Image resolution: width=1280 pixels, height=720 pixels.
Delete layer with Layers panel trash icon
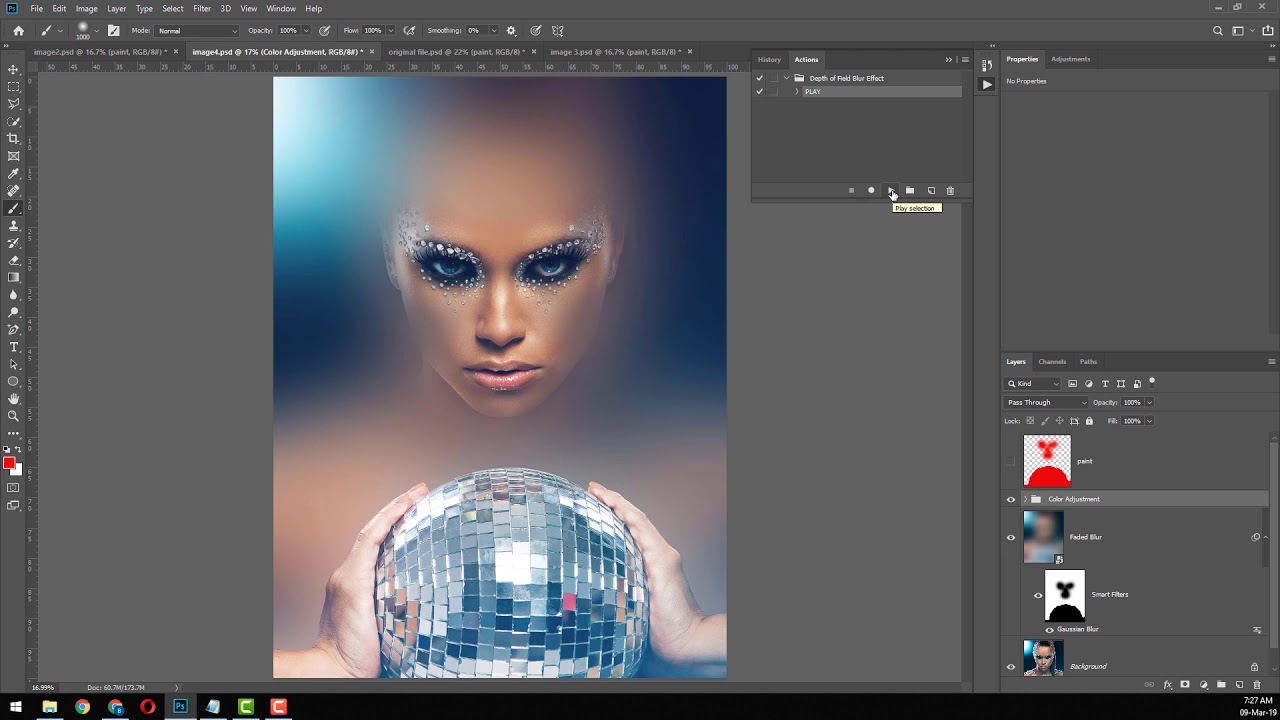[1257, 685]
